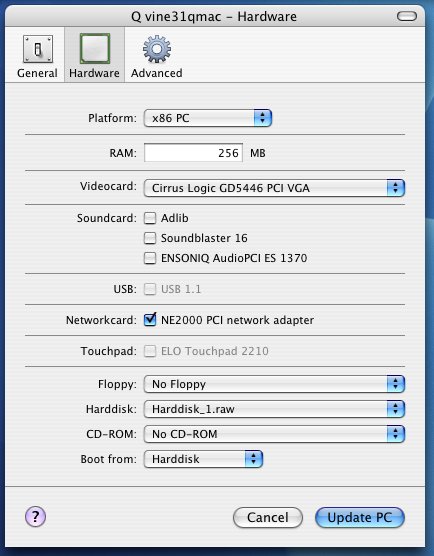This screenshot has width=434, height=556.
Task: Click the purple help question mark icon
Action: tap(35, 517)
